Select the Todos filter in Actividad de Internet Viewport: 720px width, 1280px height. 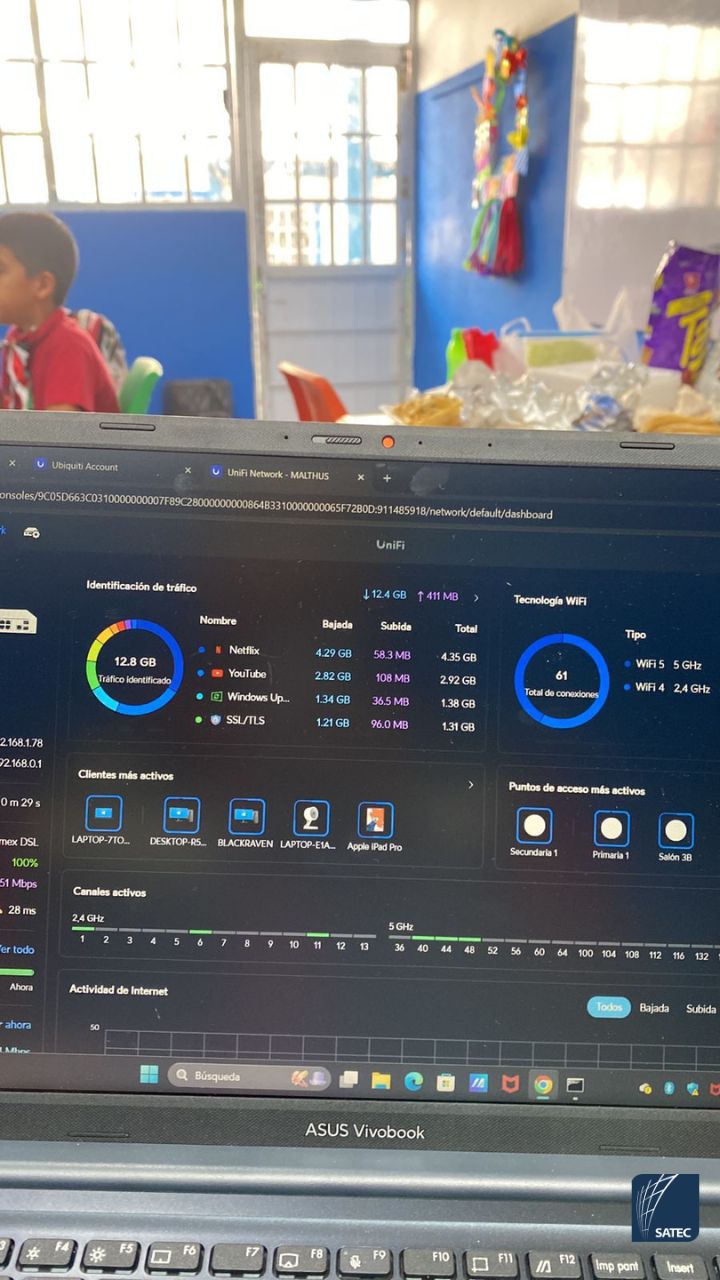pos(609,1007)
